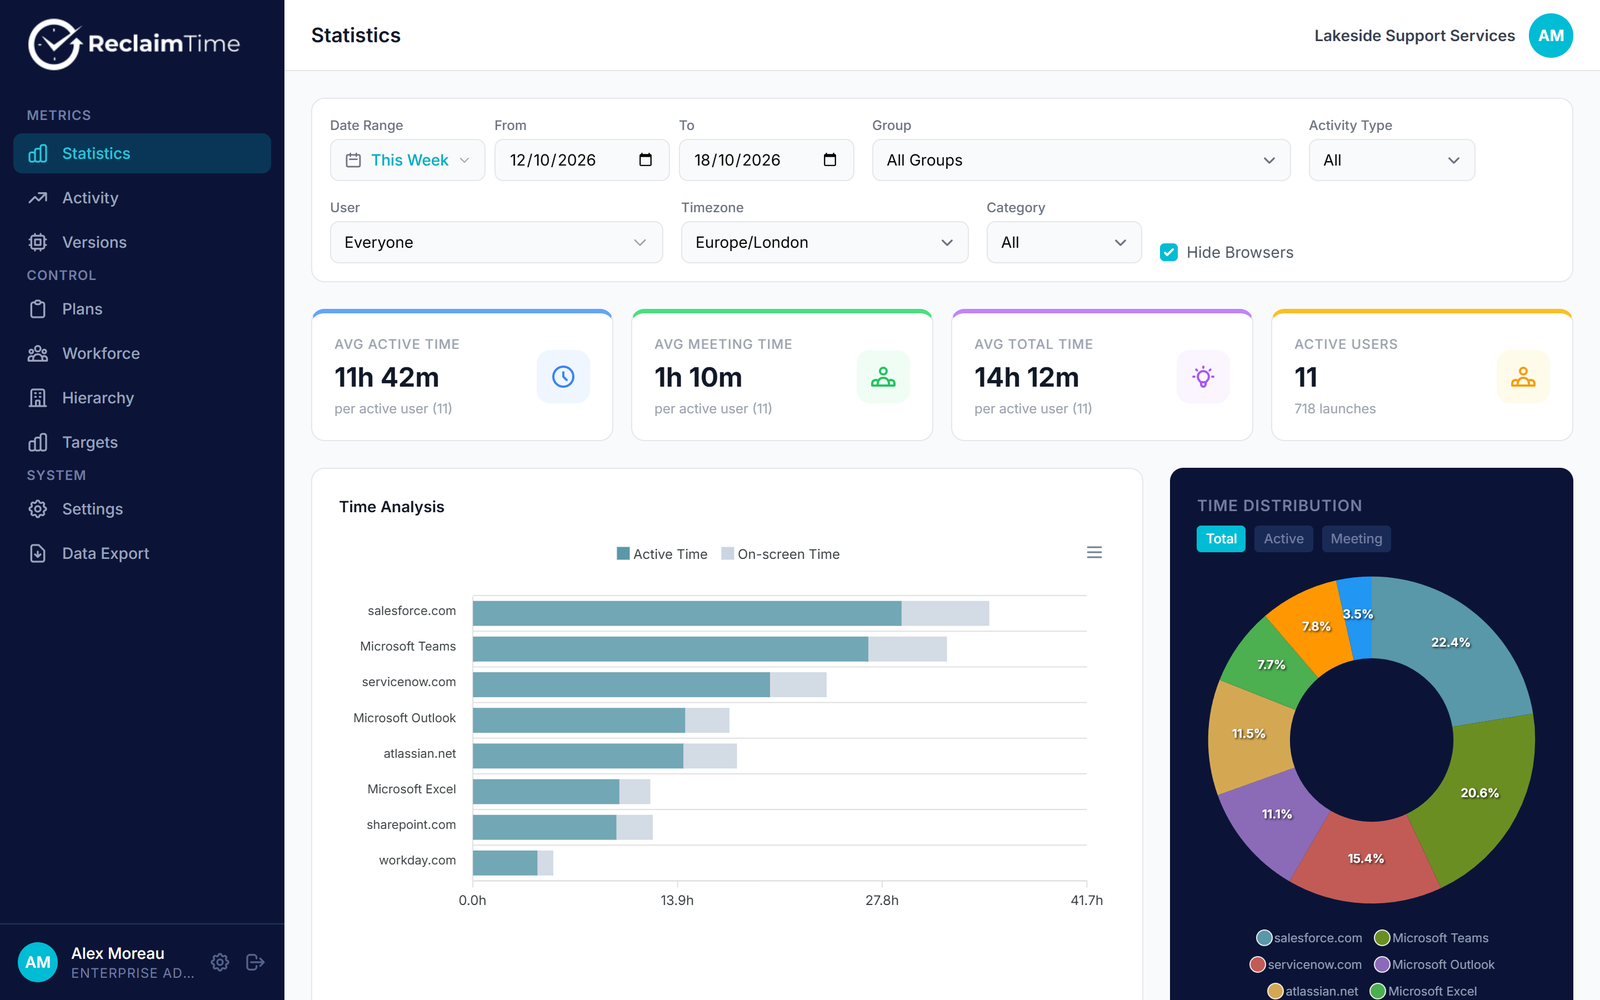Image resolution: width=1600 pixels, height=1000 pixels.
Task: Click the lightbulb icon in Avg Total Time card
Action: click(x=1203, y=377)
